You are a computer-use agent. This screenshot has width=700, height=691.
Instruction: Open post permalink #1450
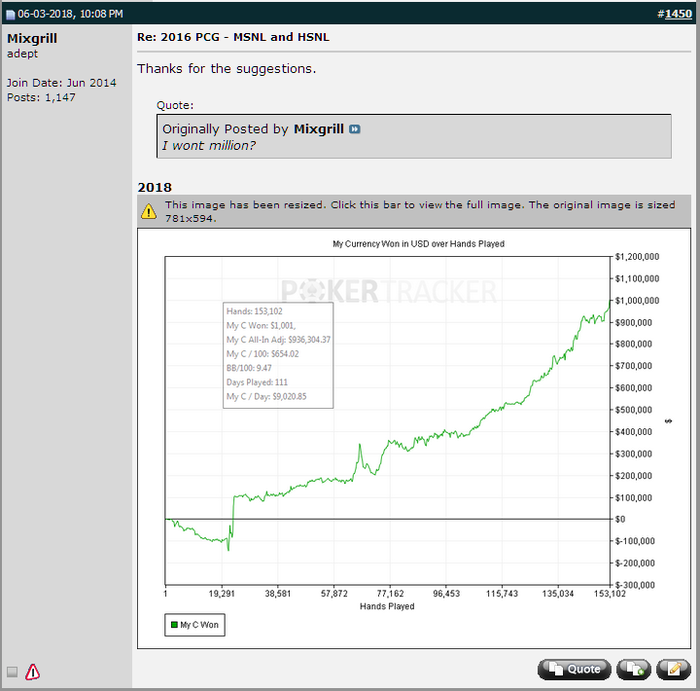[x=678, y=14]
